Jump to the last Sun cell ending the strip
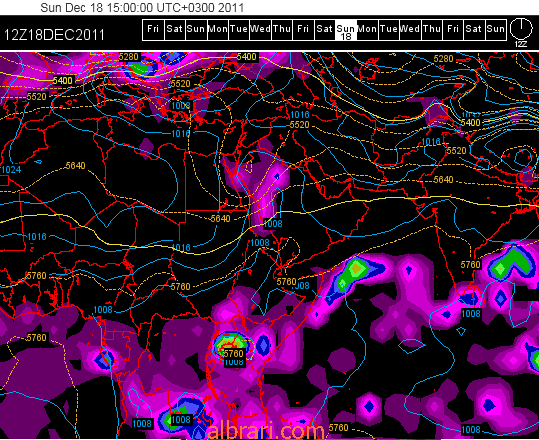The image size is (539, 440). [x=496, y=30]
